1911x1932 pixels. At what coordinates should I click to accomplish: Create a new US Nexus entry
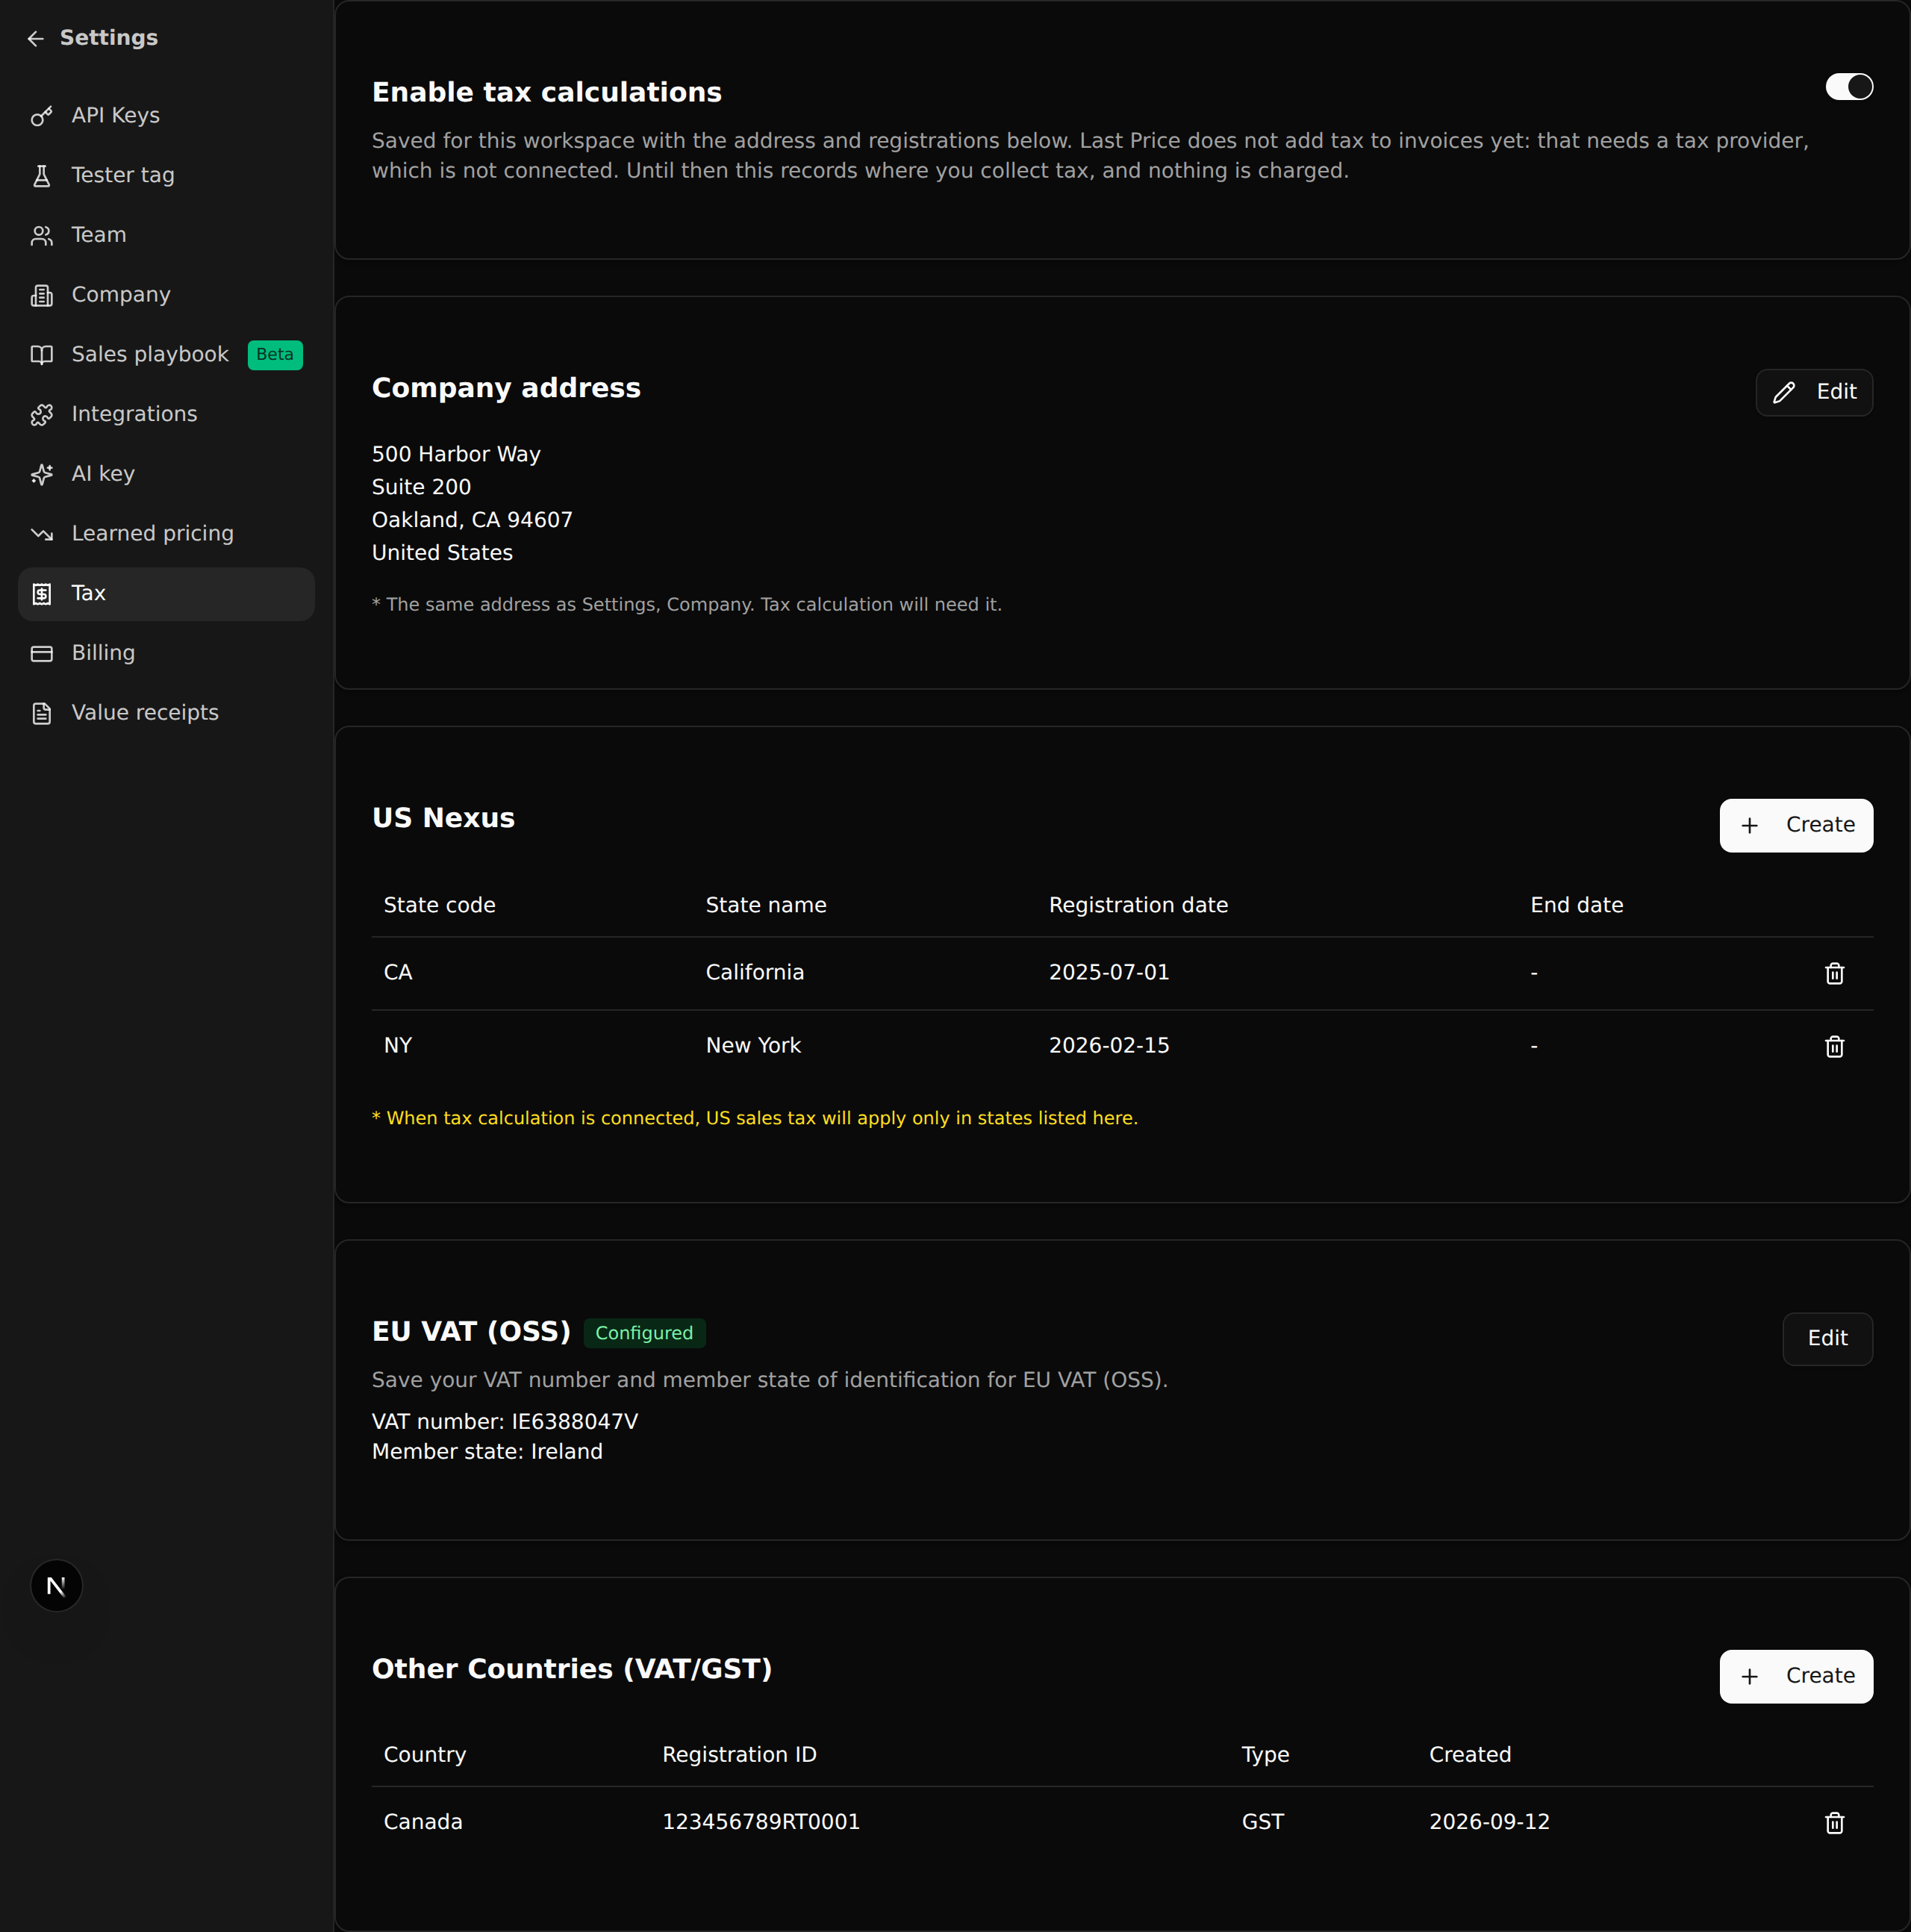point(1796,825)
